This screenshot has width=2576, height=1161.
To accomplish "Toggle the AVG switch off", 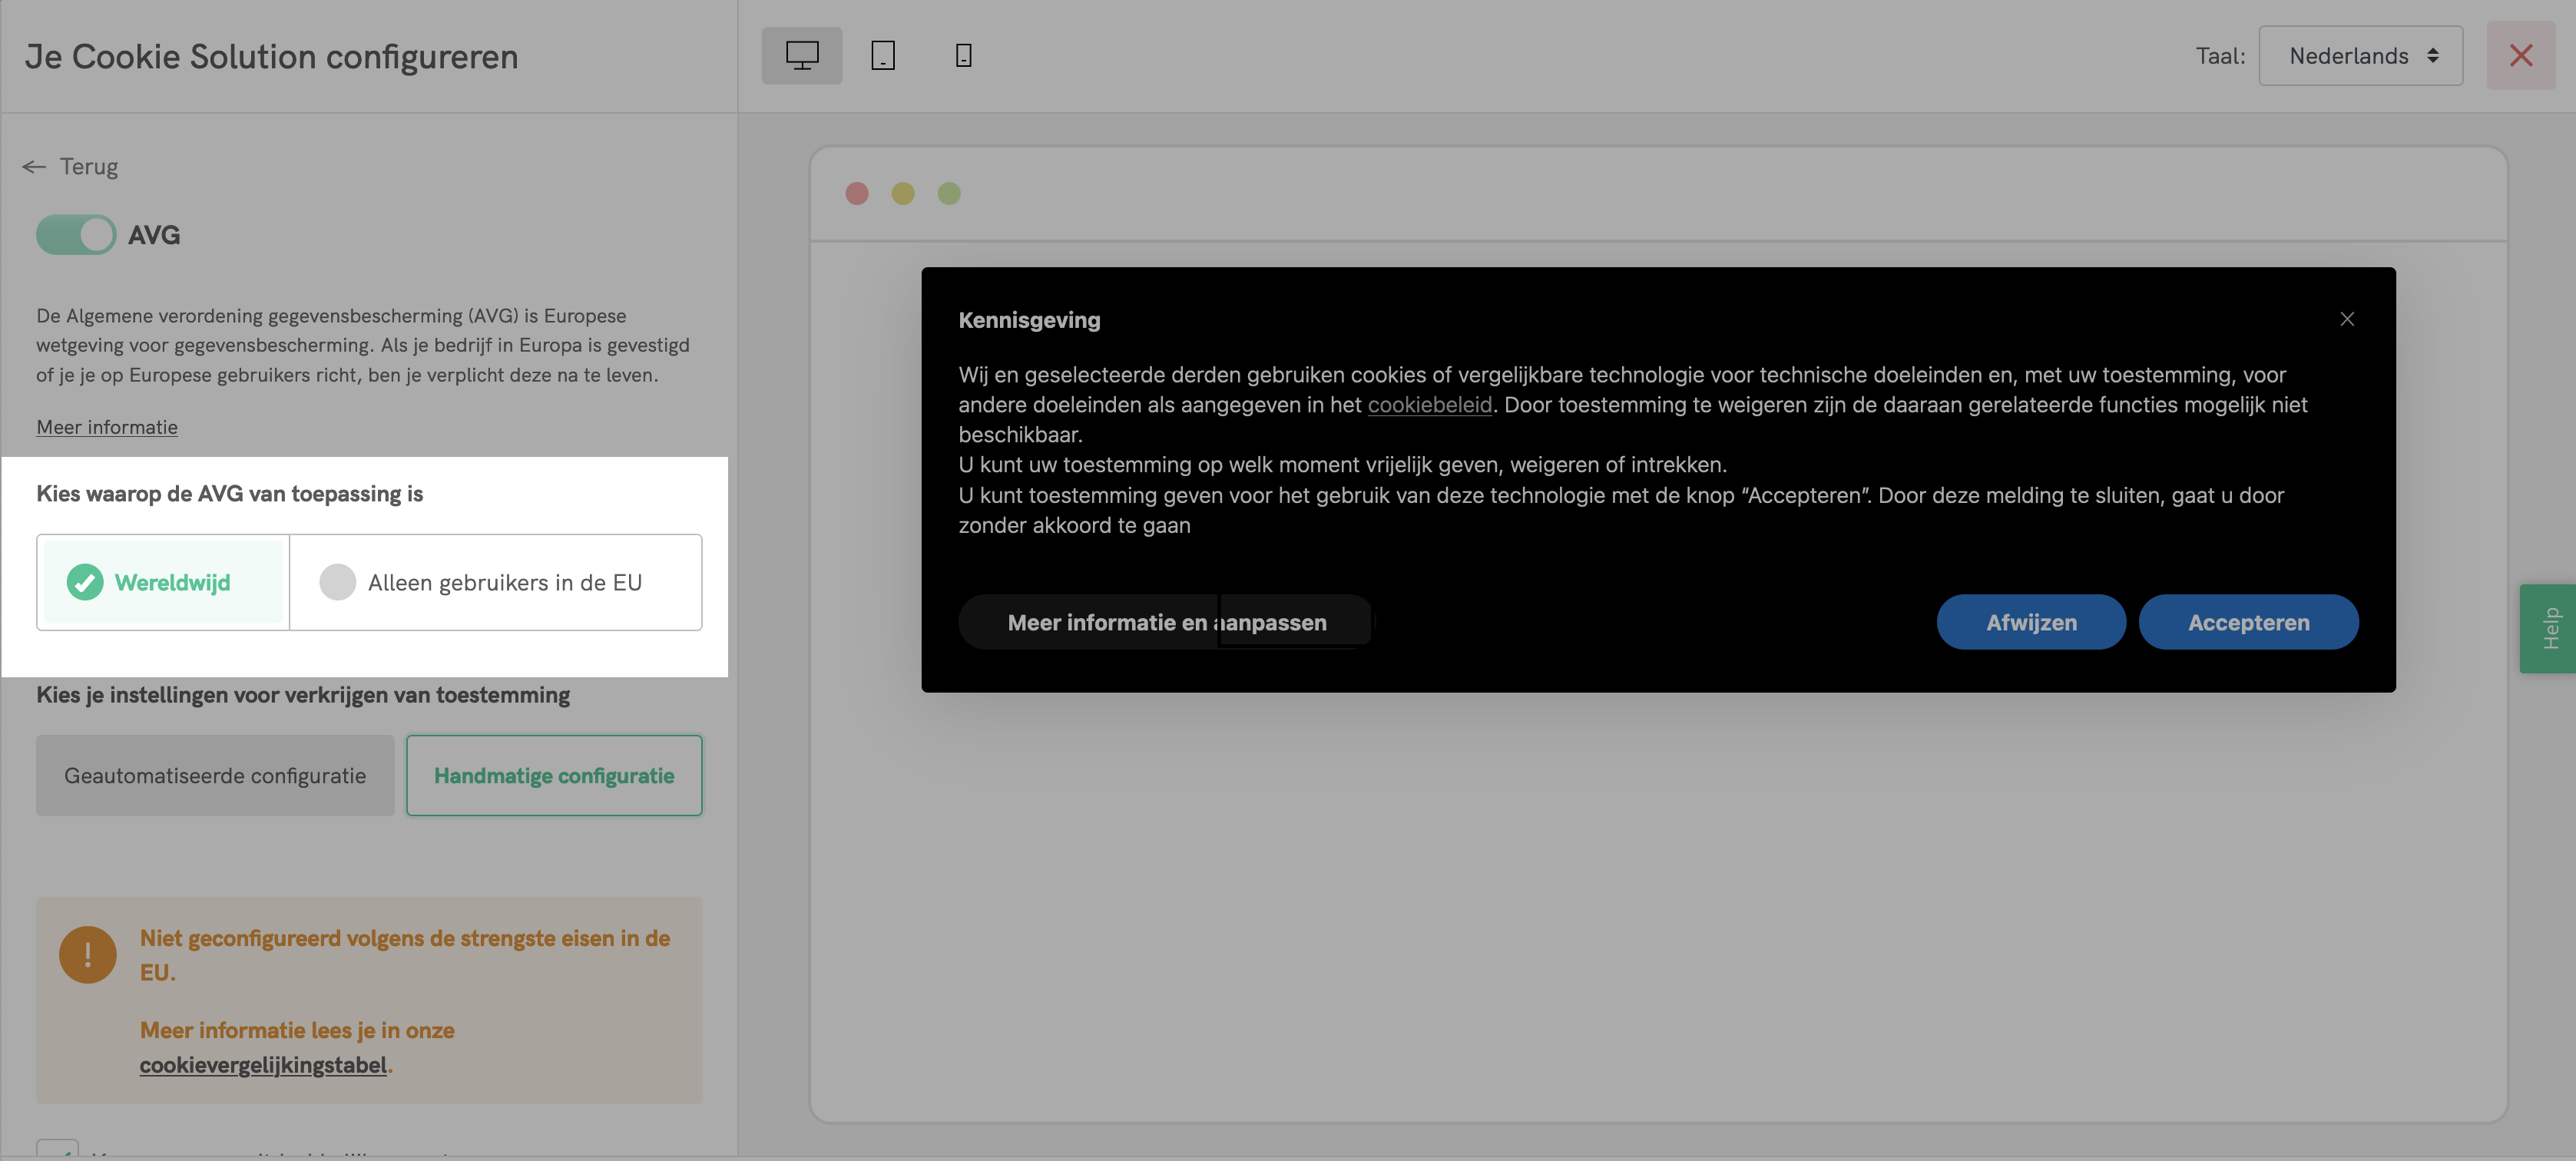I will [76, 235].
